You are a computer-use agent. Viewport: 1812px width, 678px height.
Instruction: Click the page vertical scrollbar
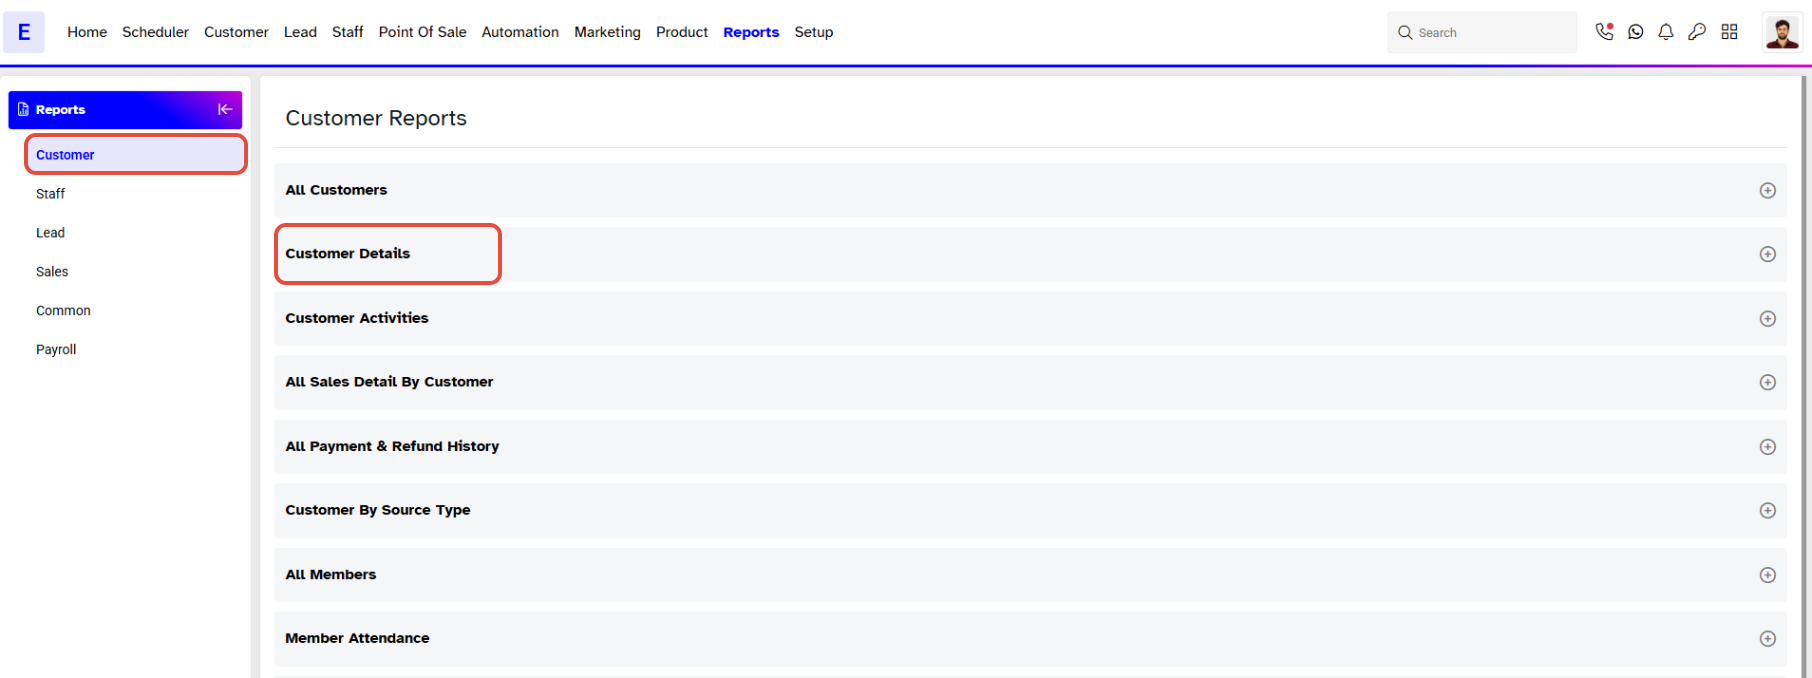coord(1803,377)
